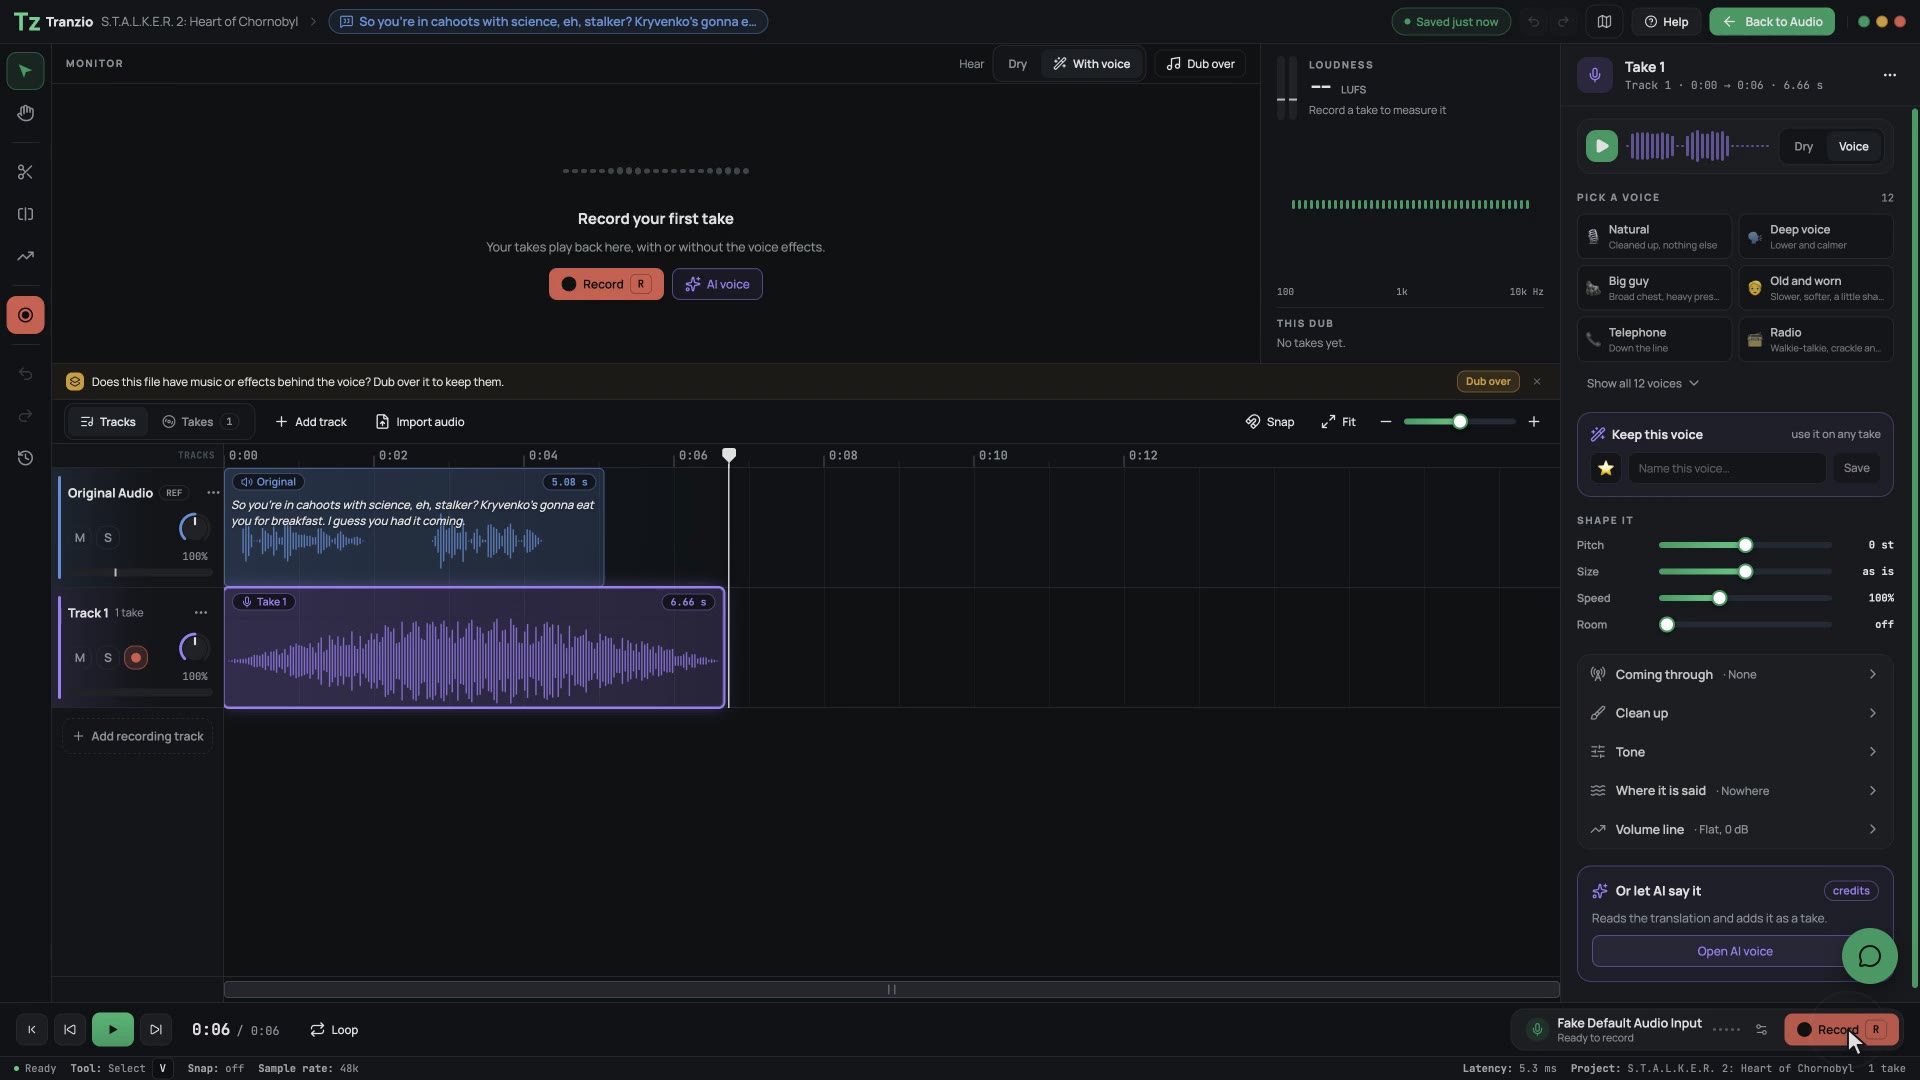Expand the Volume line section
Viewport: 1920px width, 1080px height.
pyautogui.click(x=1734, y=830)
